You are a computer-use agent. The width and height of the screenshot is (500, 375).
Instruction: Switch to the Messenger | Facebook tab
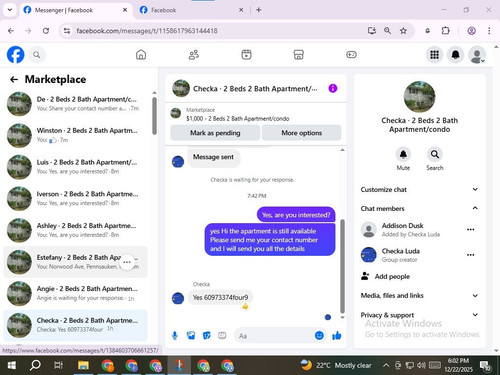click(x=75, y=10)
